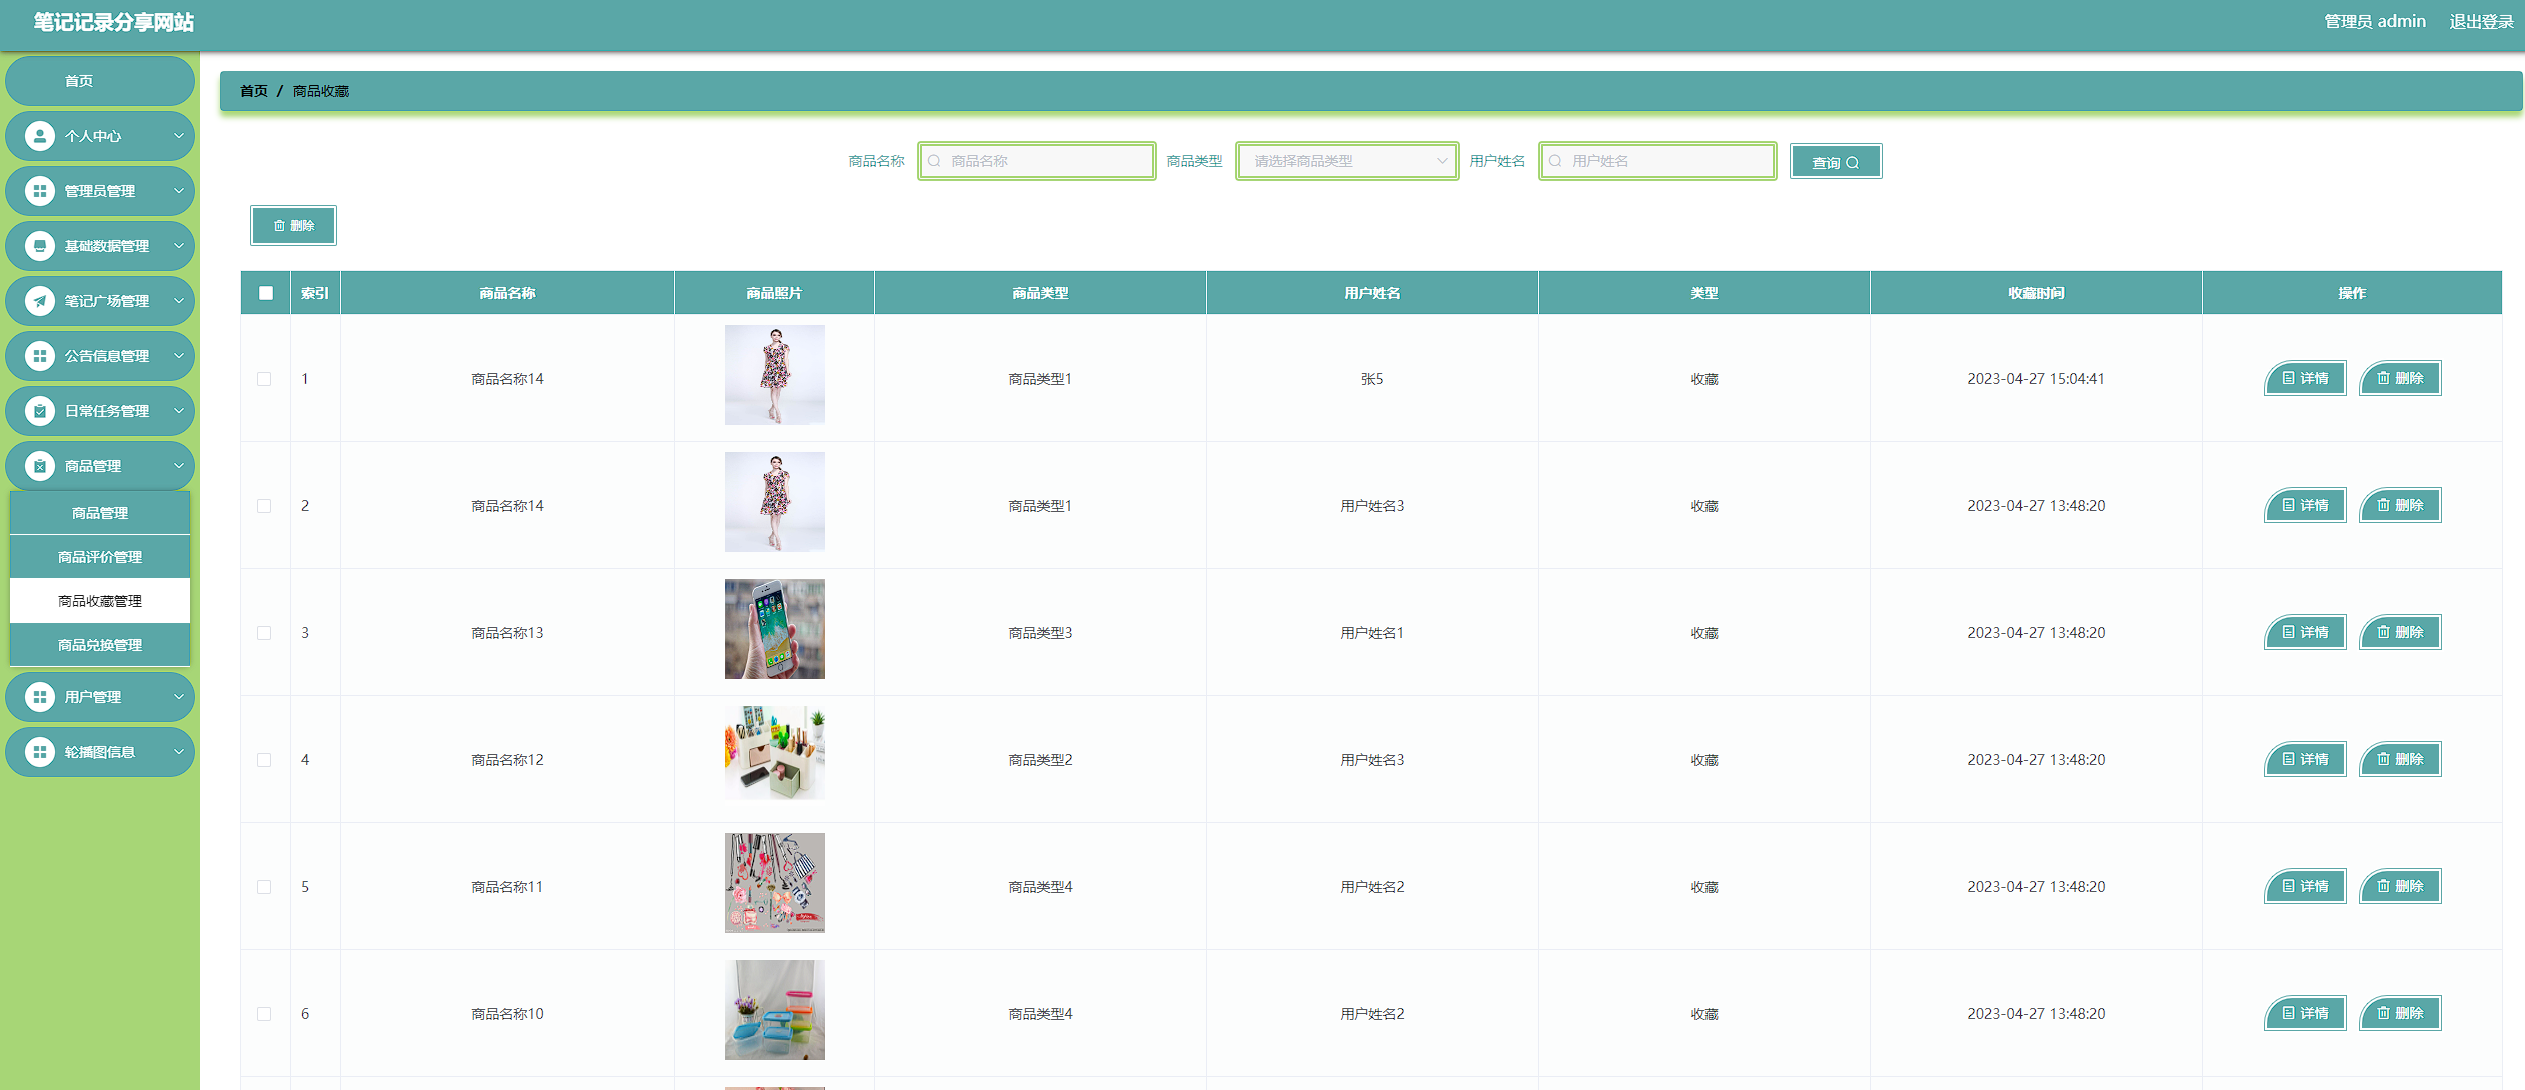Click the 笔记广场管理 paper-plane icon
The height and width of the screenshot is (1090, 2525).
(x=40, y=301)
